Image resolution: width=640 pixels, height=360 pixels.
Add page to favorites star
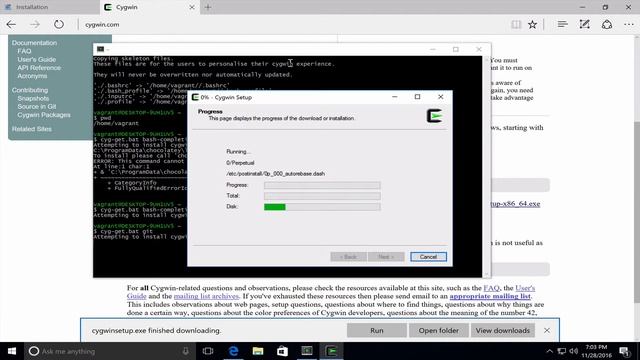pos(532,24)
